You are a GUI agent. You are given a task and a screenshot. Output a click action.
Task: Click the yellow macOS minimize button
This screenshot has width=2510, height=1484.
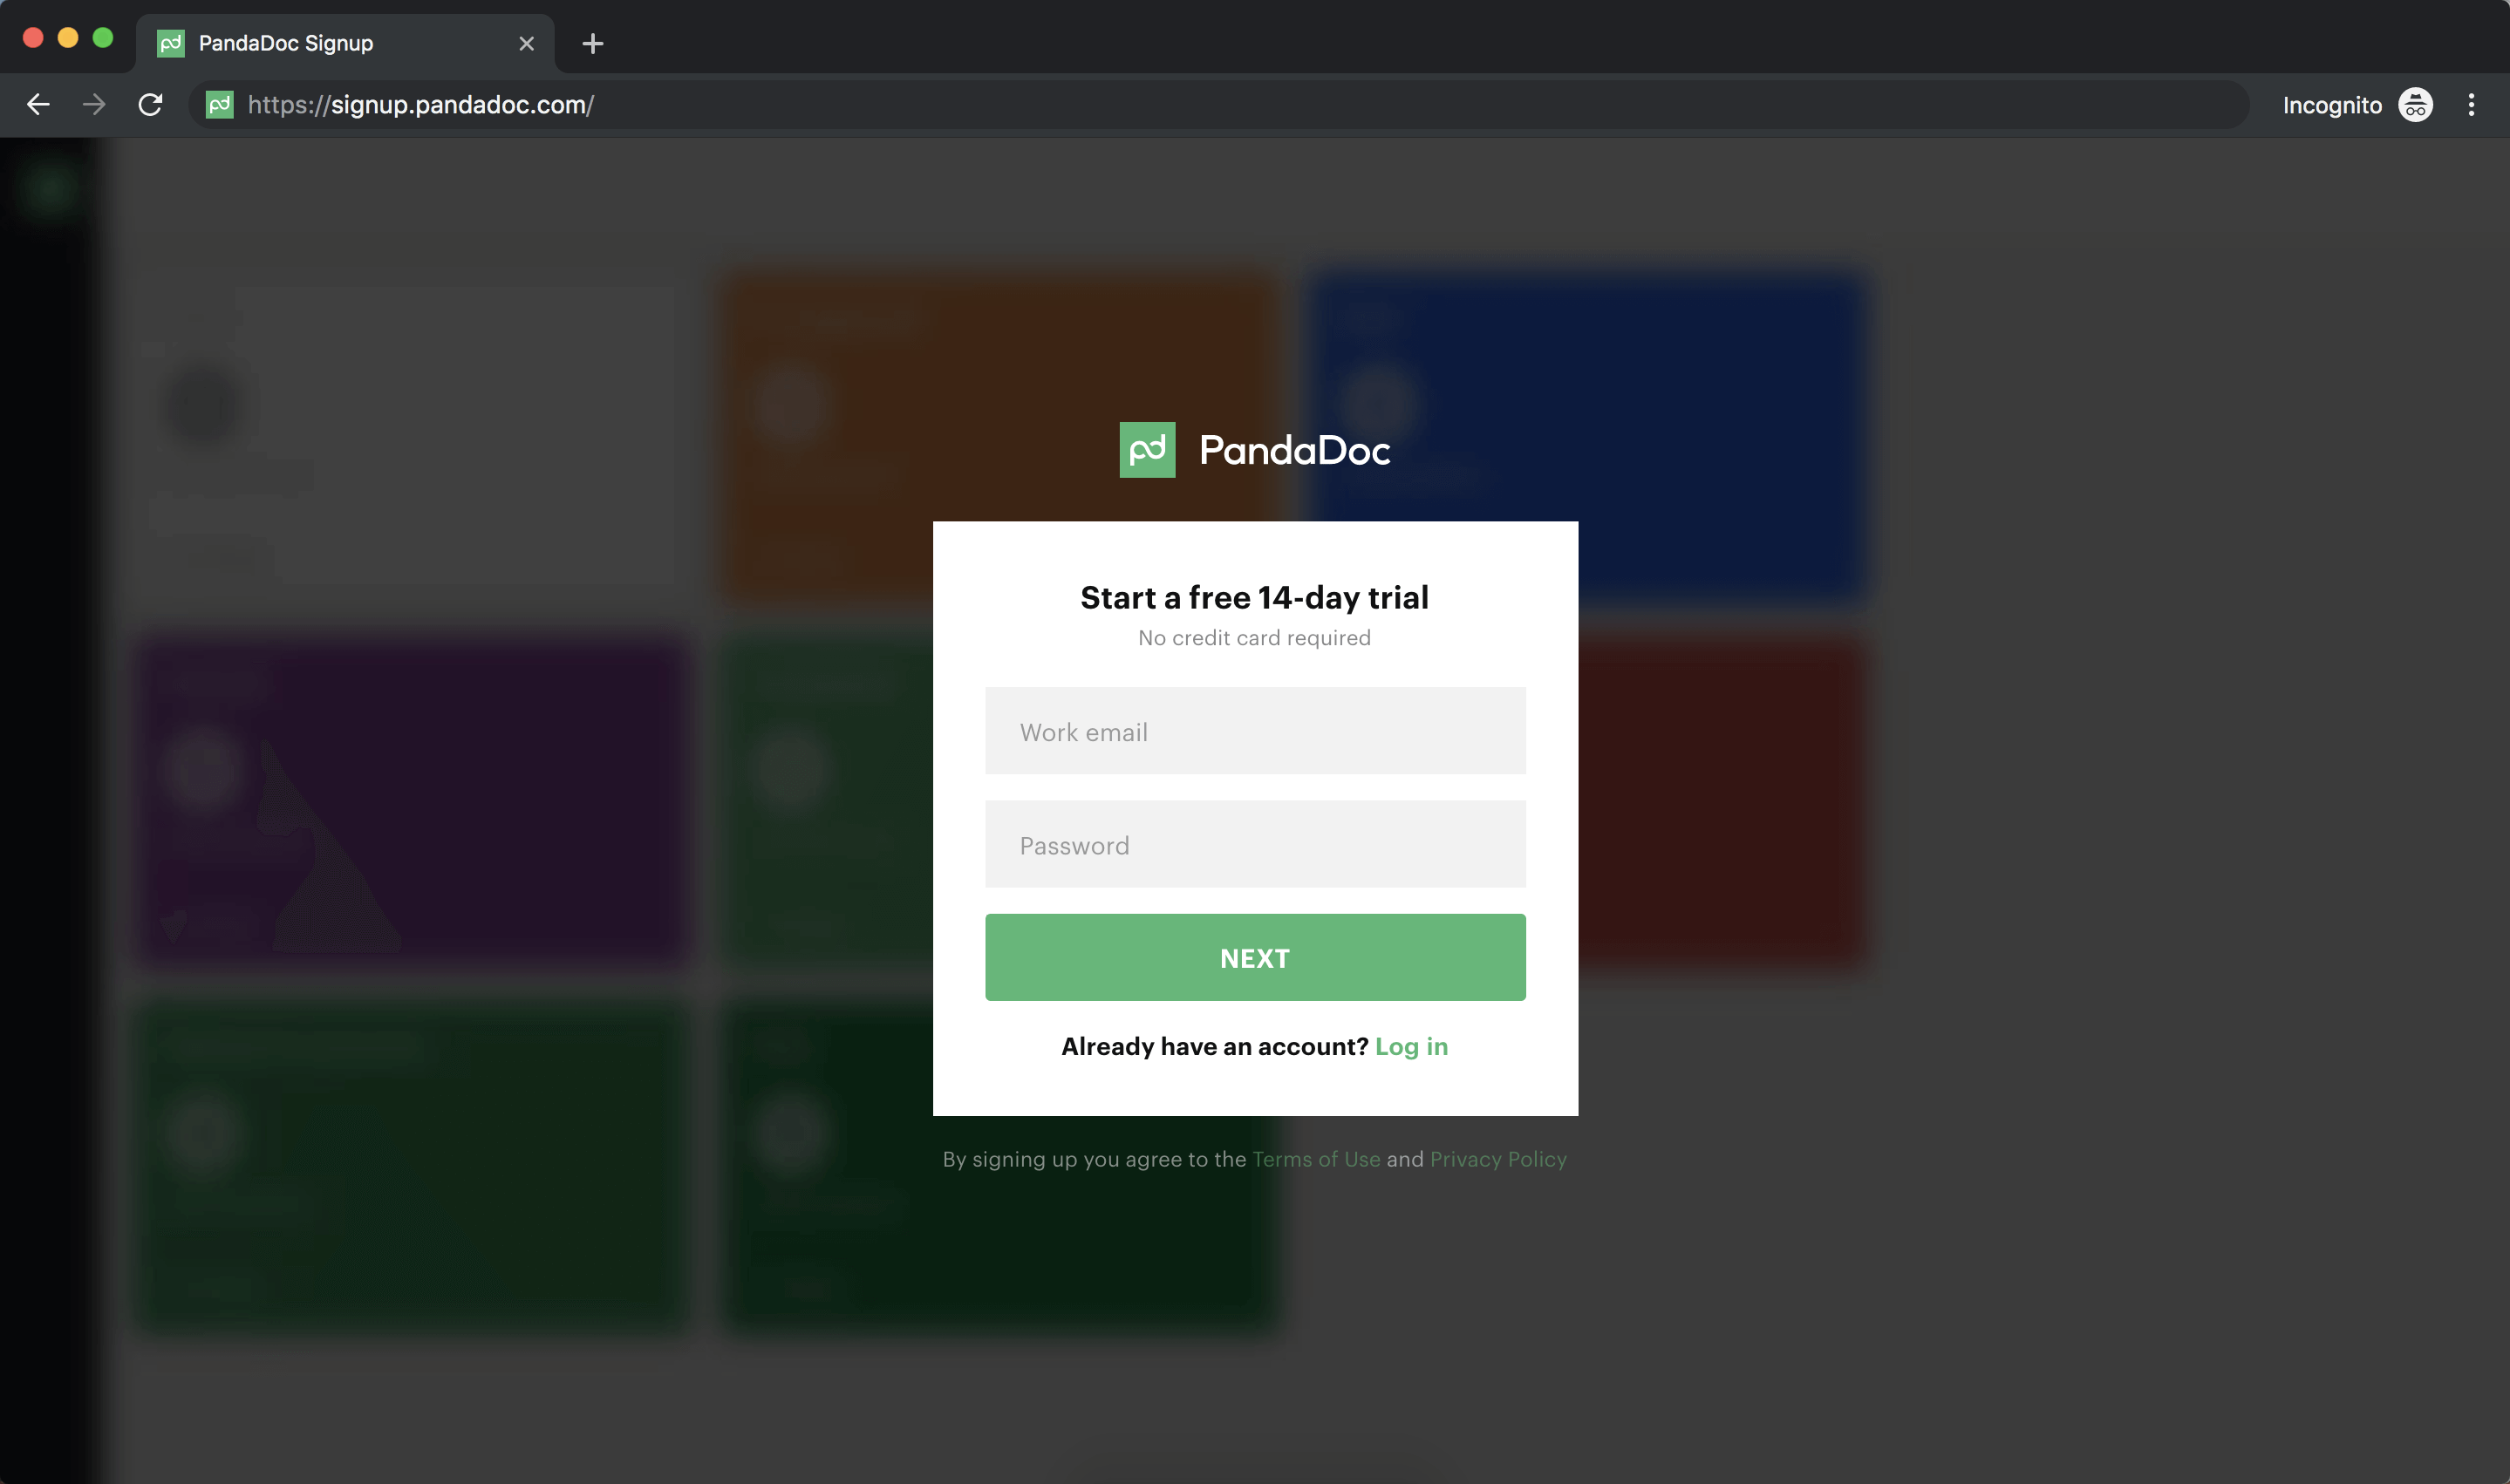click(68, 38)
